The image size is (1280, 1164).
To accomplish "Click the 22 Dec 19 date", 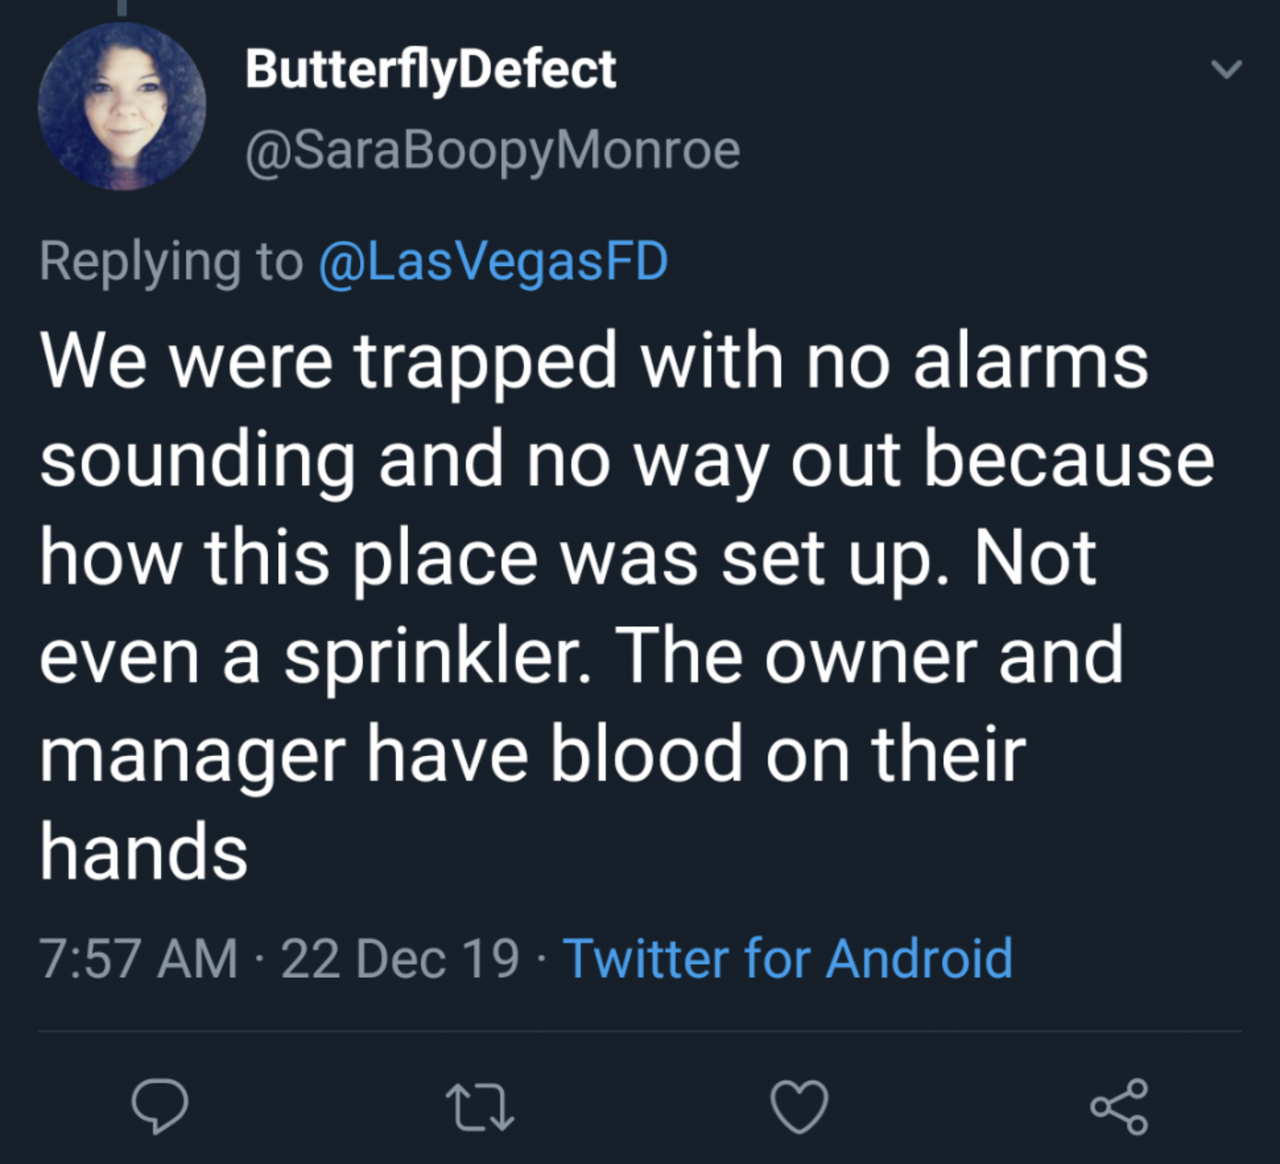I will point(400,958).
